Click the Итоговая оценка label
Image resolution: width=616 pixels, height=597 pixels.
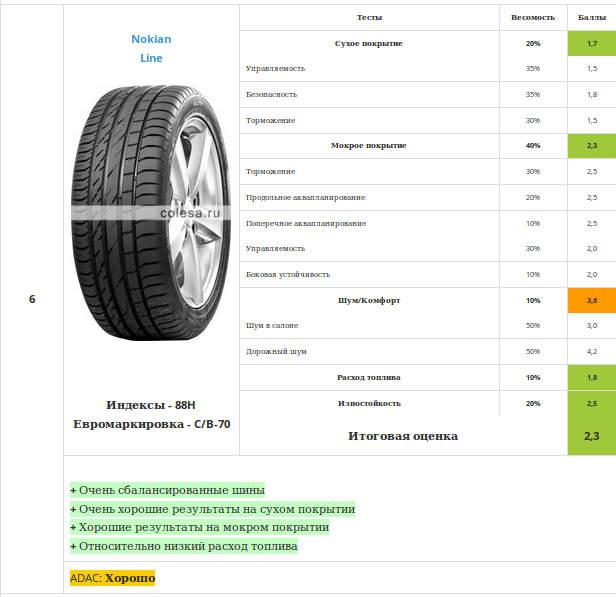[403, 436]
